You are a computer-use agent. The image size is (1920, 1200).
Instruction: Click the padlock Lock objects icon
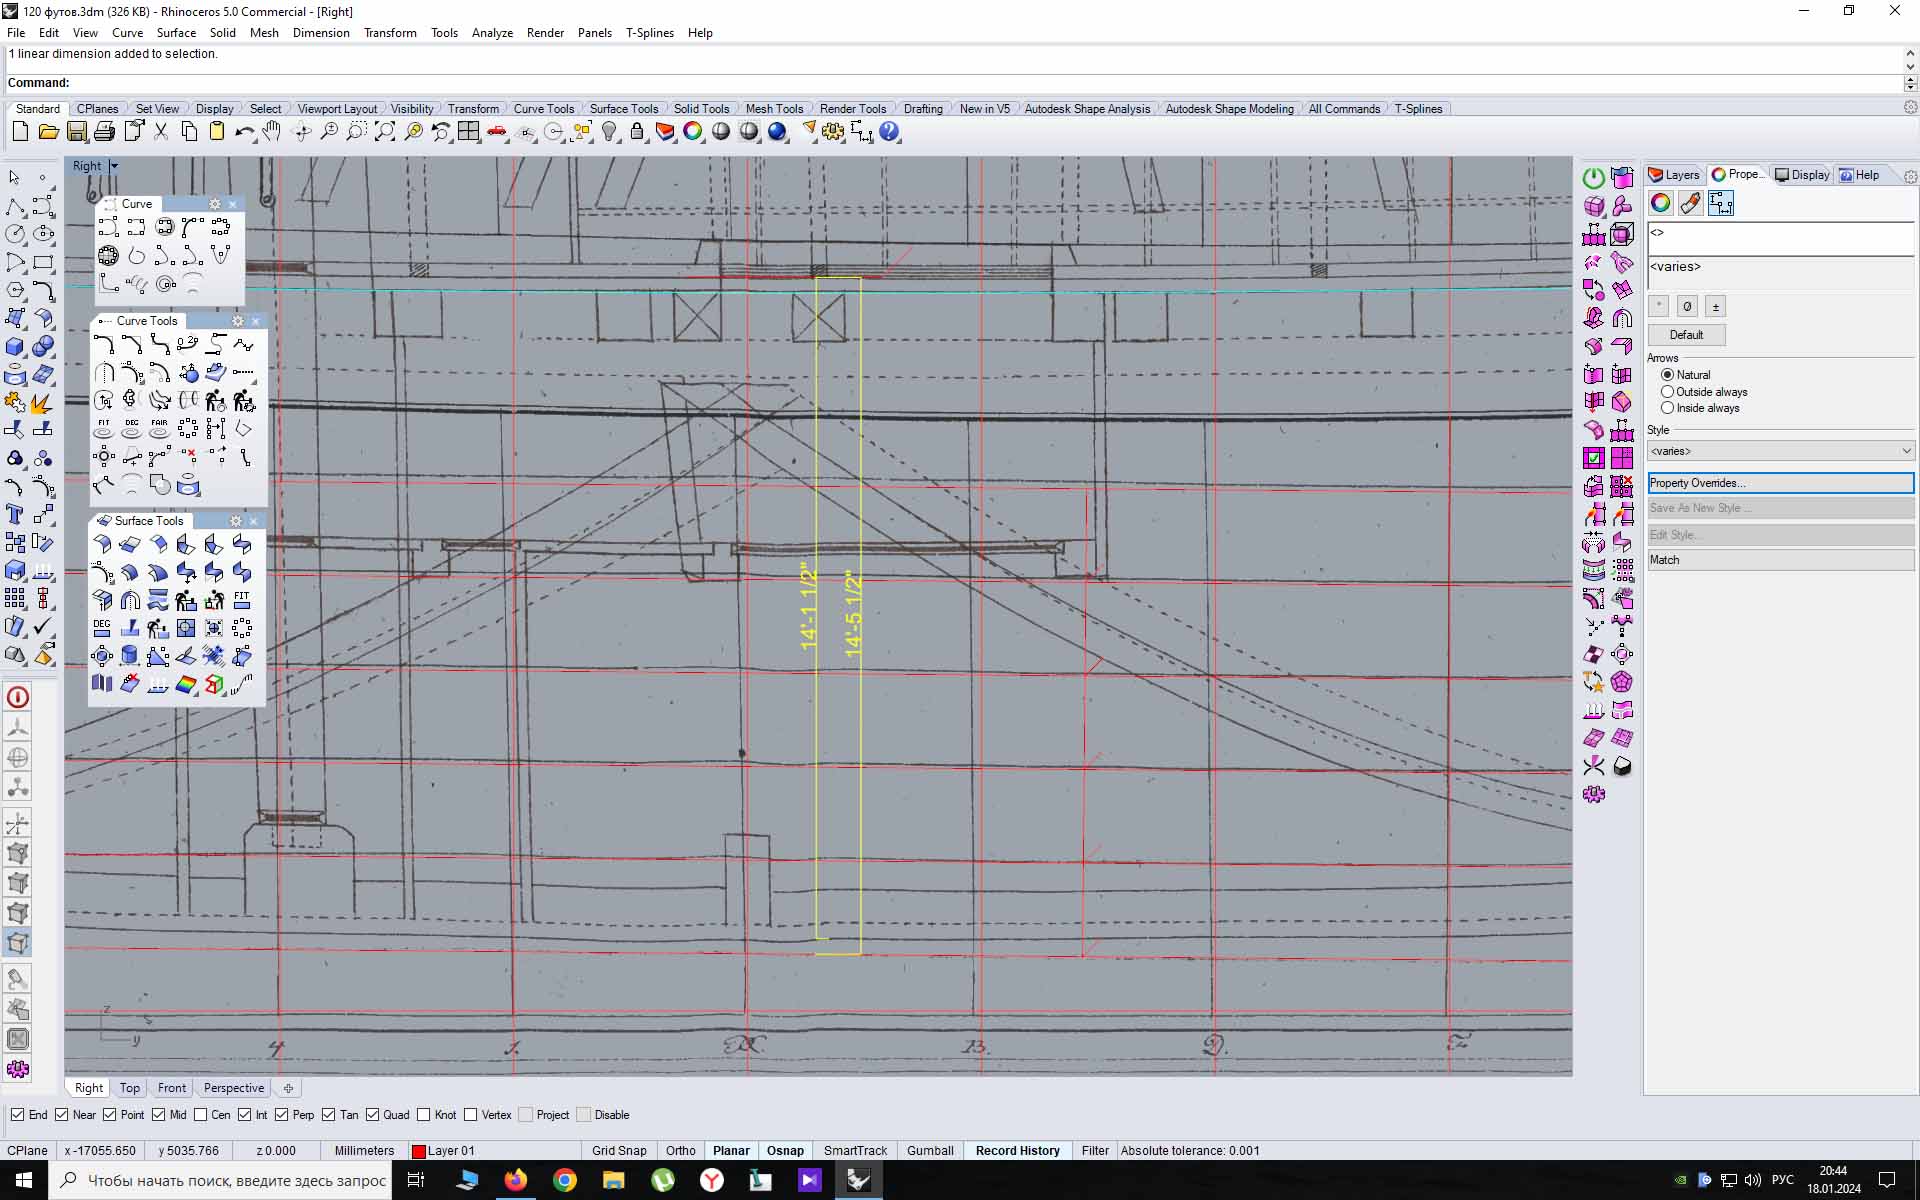[x=637, y=131]
